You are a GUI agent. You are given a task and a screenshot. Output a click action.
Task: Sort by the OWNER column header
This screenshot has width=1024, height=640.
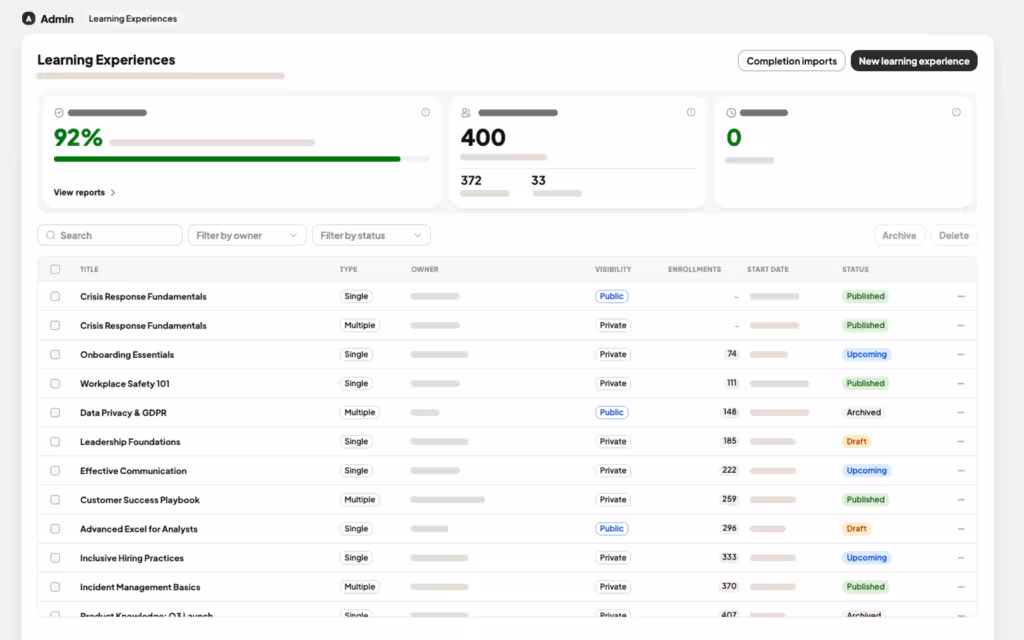[424, 269]
